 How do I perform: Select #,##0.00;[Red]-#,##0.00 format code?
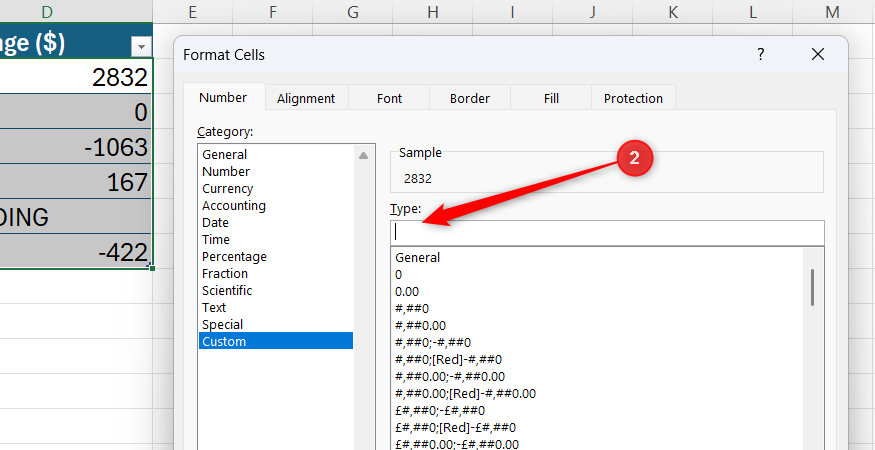[x=597, y=394]
